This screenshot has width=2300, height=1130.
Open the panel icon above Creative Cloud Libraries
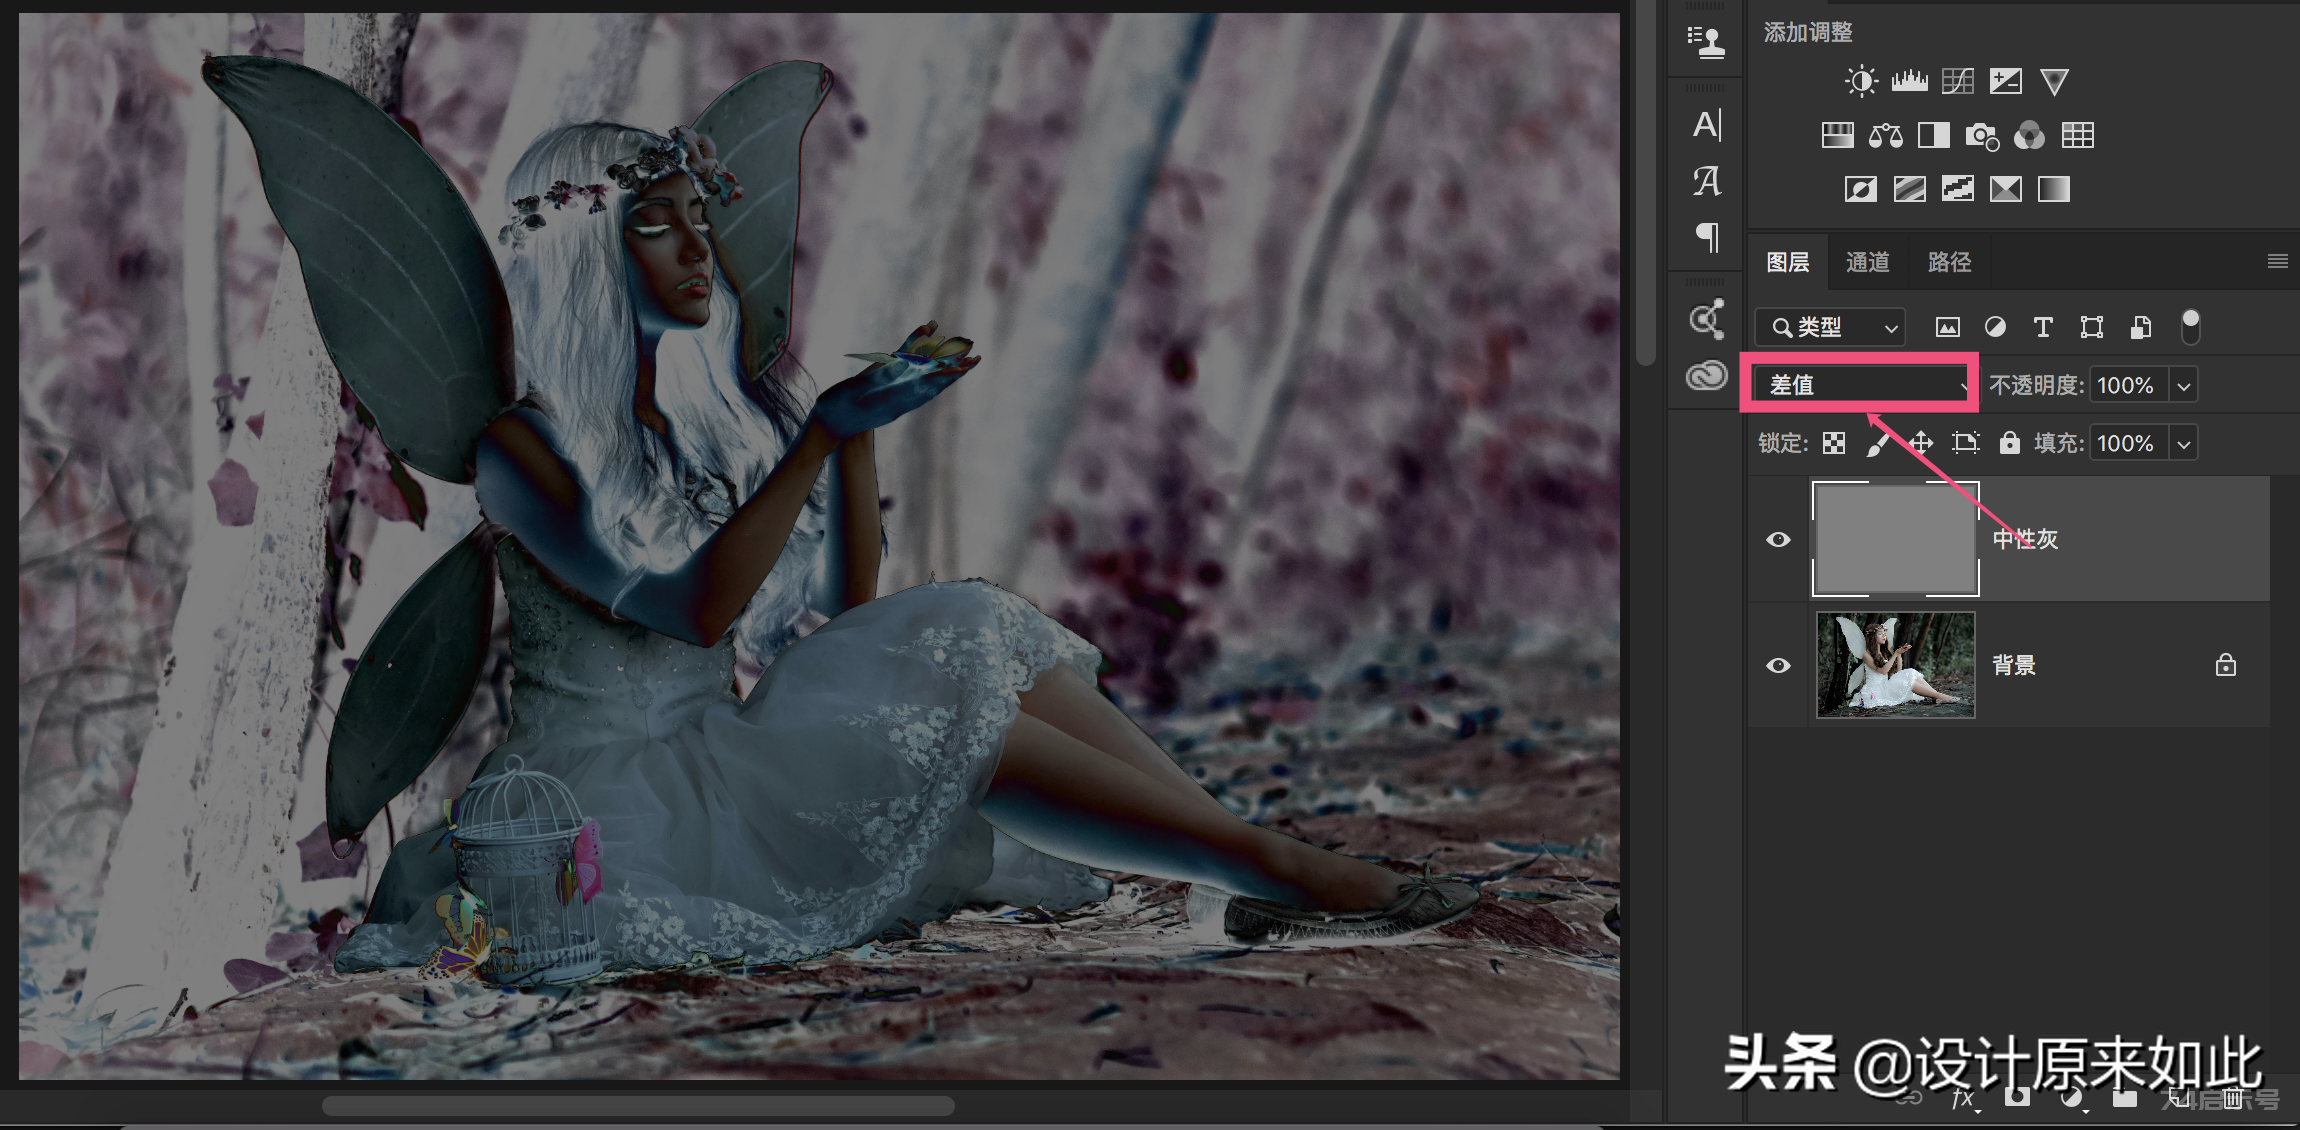tap(1707, 319)
